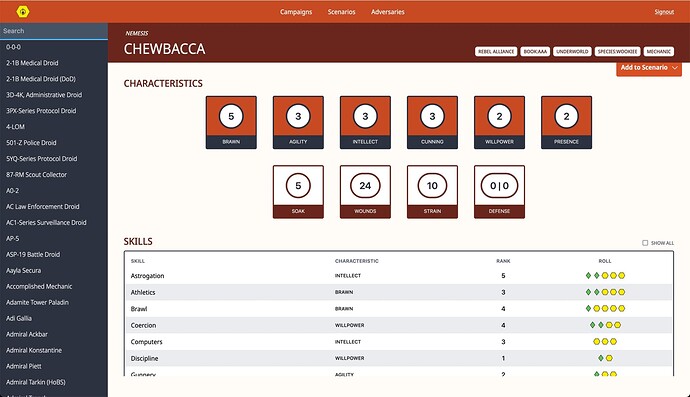The width and height of the screenshot is (690, 397).
Task: Click the yellow hexagon home logo
Action: click(23, 11)
